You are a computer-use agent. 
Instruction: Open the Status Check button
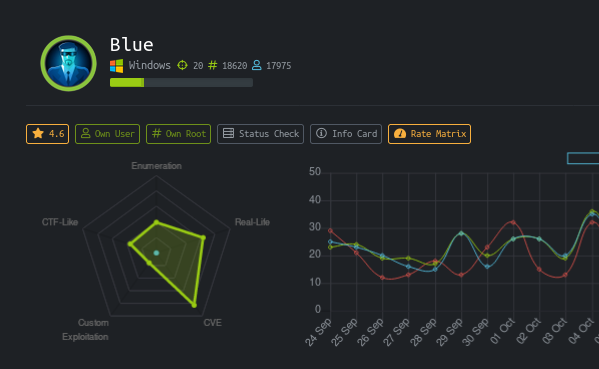pyautogui.click(x=261, y=134)
